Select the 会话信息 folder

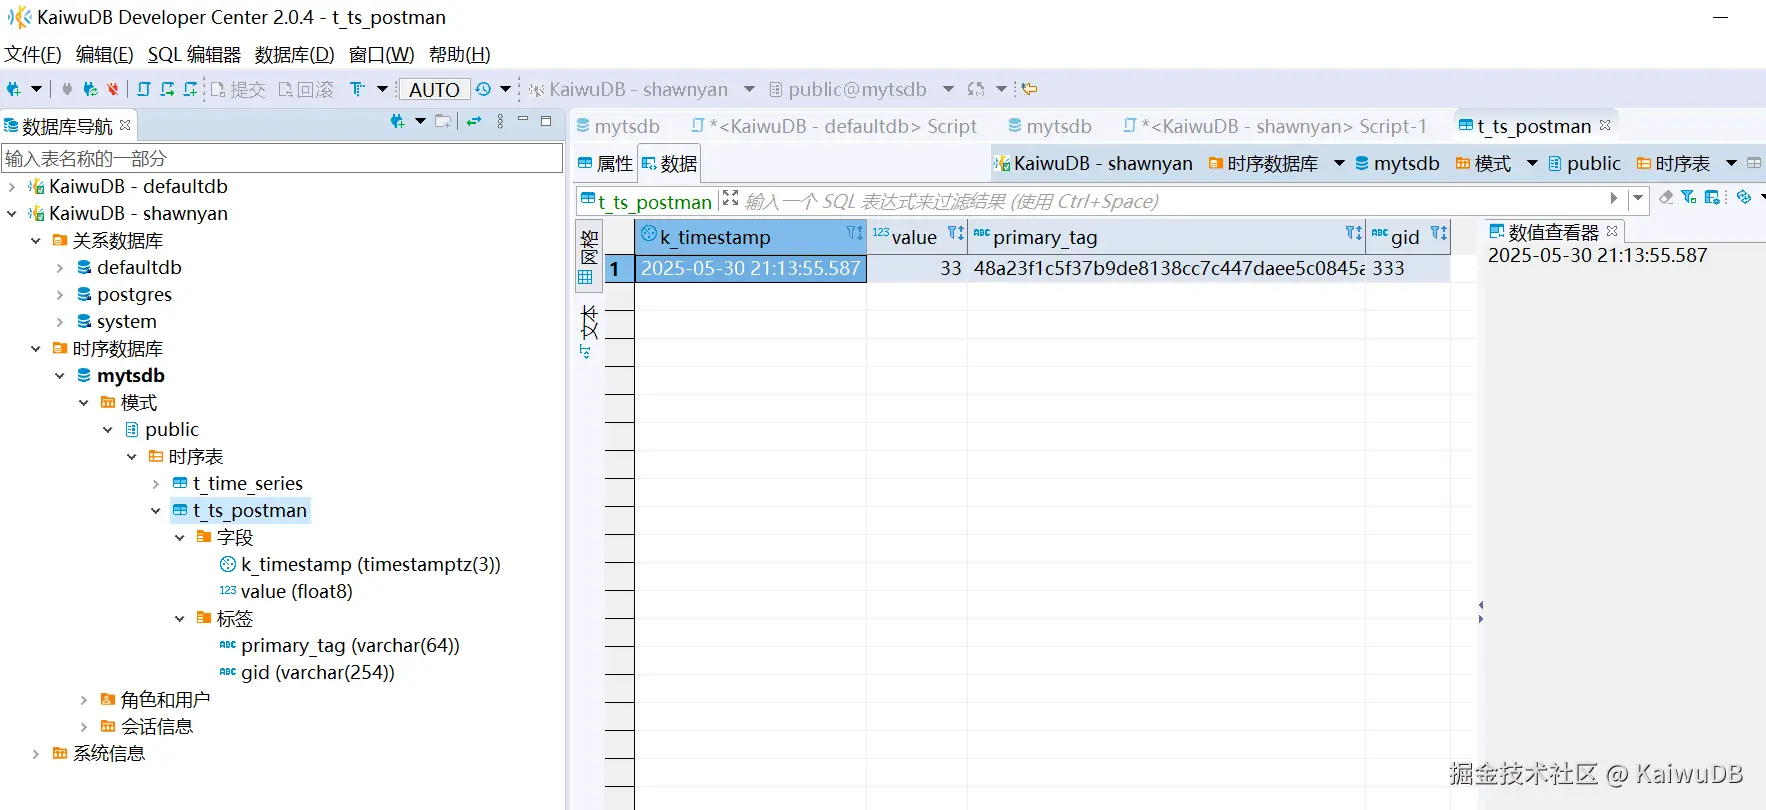[x=156, y=726]
